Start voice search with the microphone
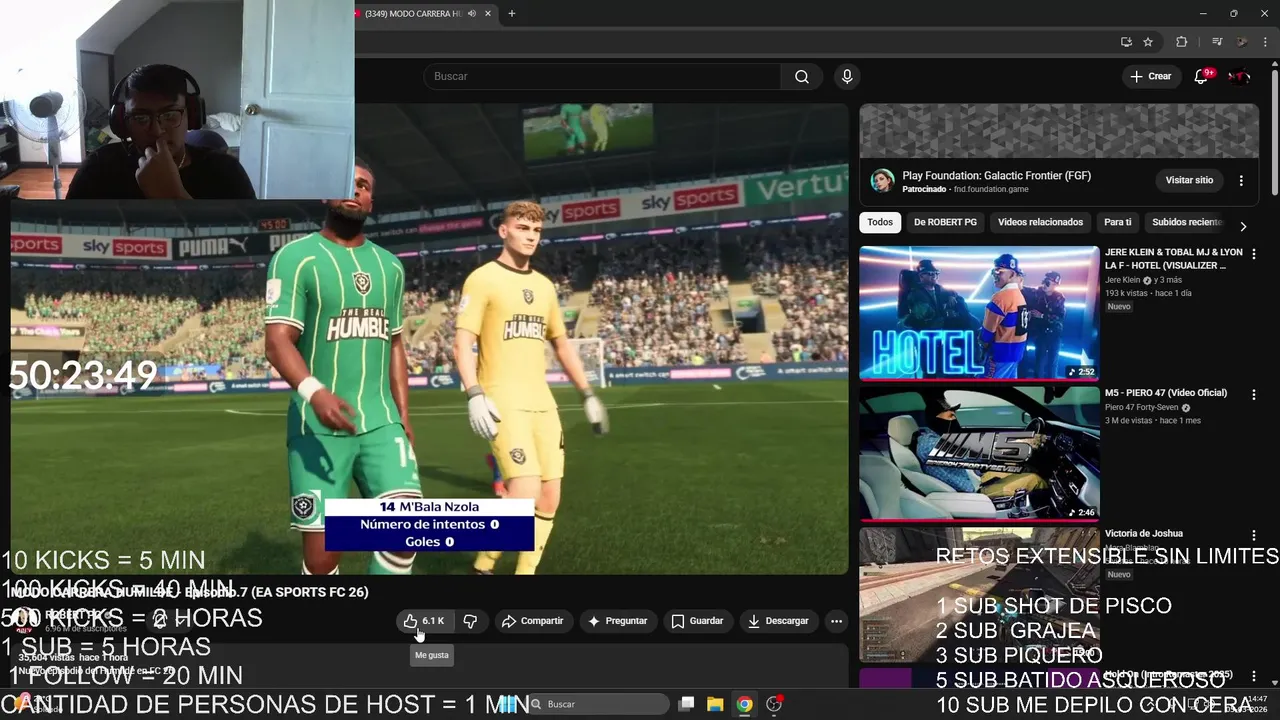1280x720 pixels. [x=847, y=76]
